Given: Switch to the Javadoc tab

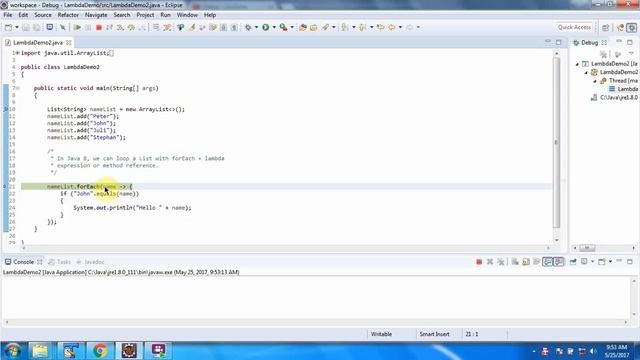Looking at the screenshot, I should [x=91, y=262].
